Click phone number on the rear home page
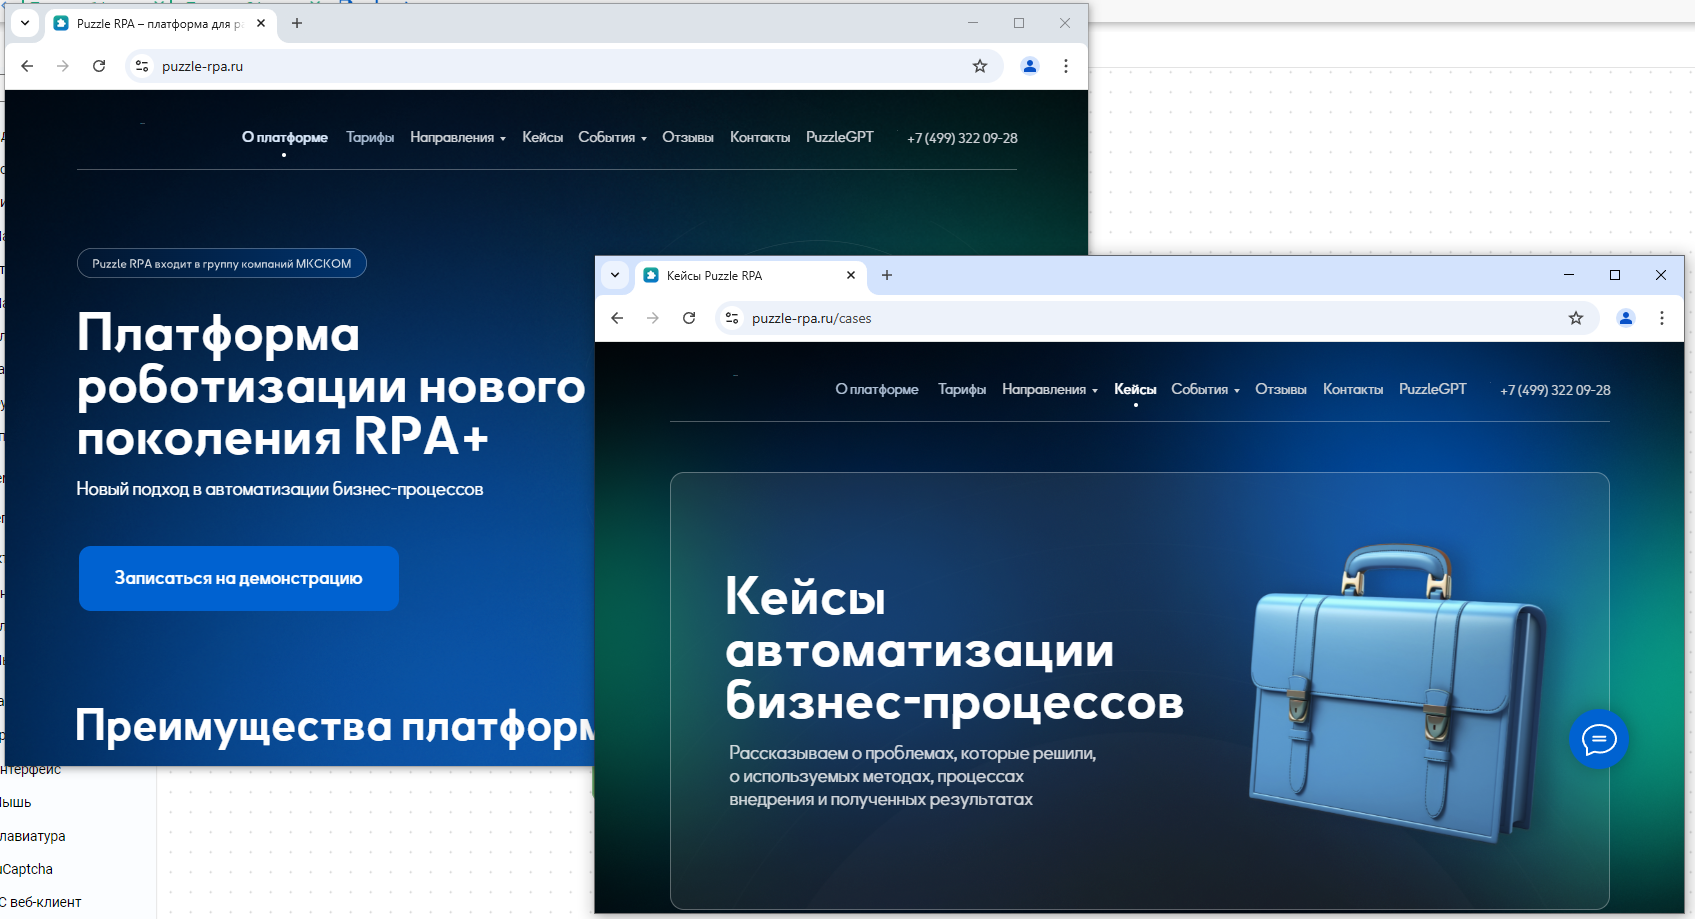This screenshot has width=1695, height=919. click(962, 138)
